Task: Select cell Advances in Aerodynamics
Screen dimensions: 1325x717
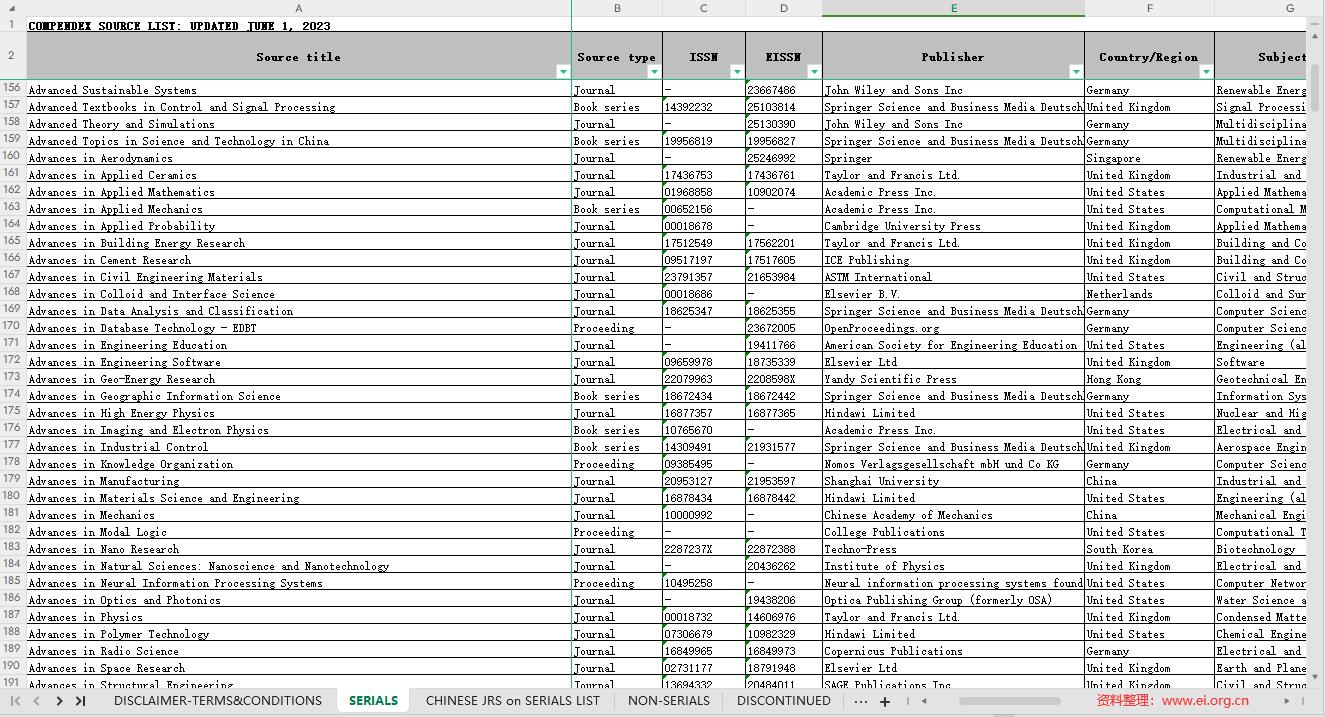Action: point(299,158)
